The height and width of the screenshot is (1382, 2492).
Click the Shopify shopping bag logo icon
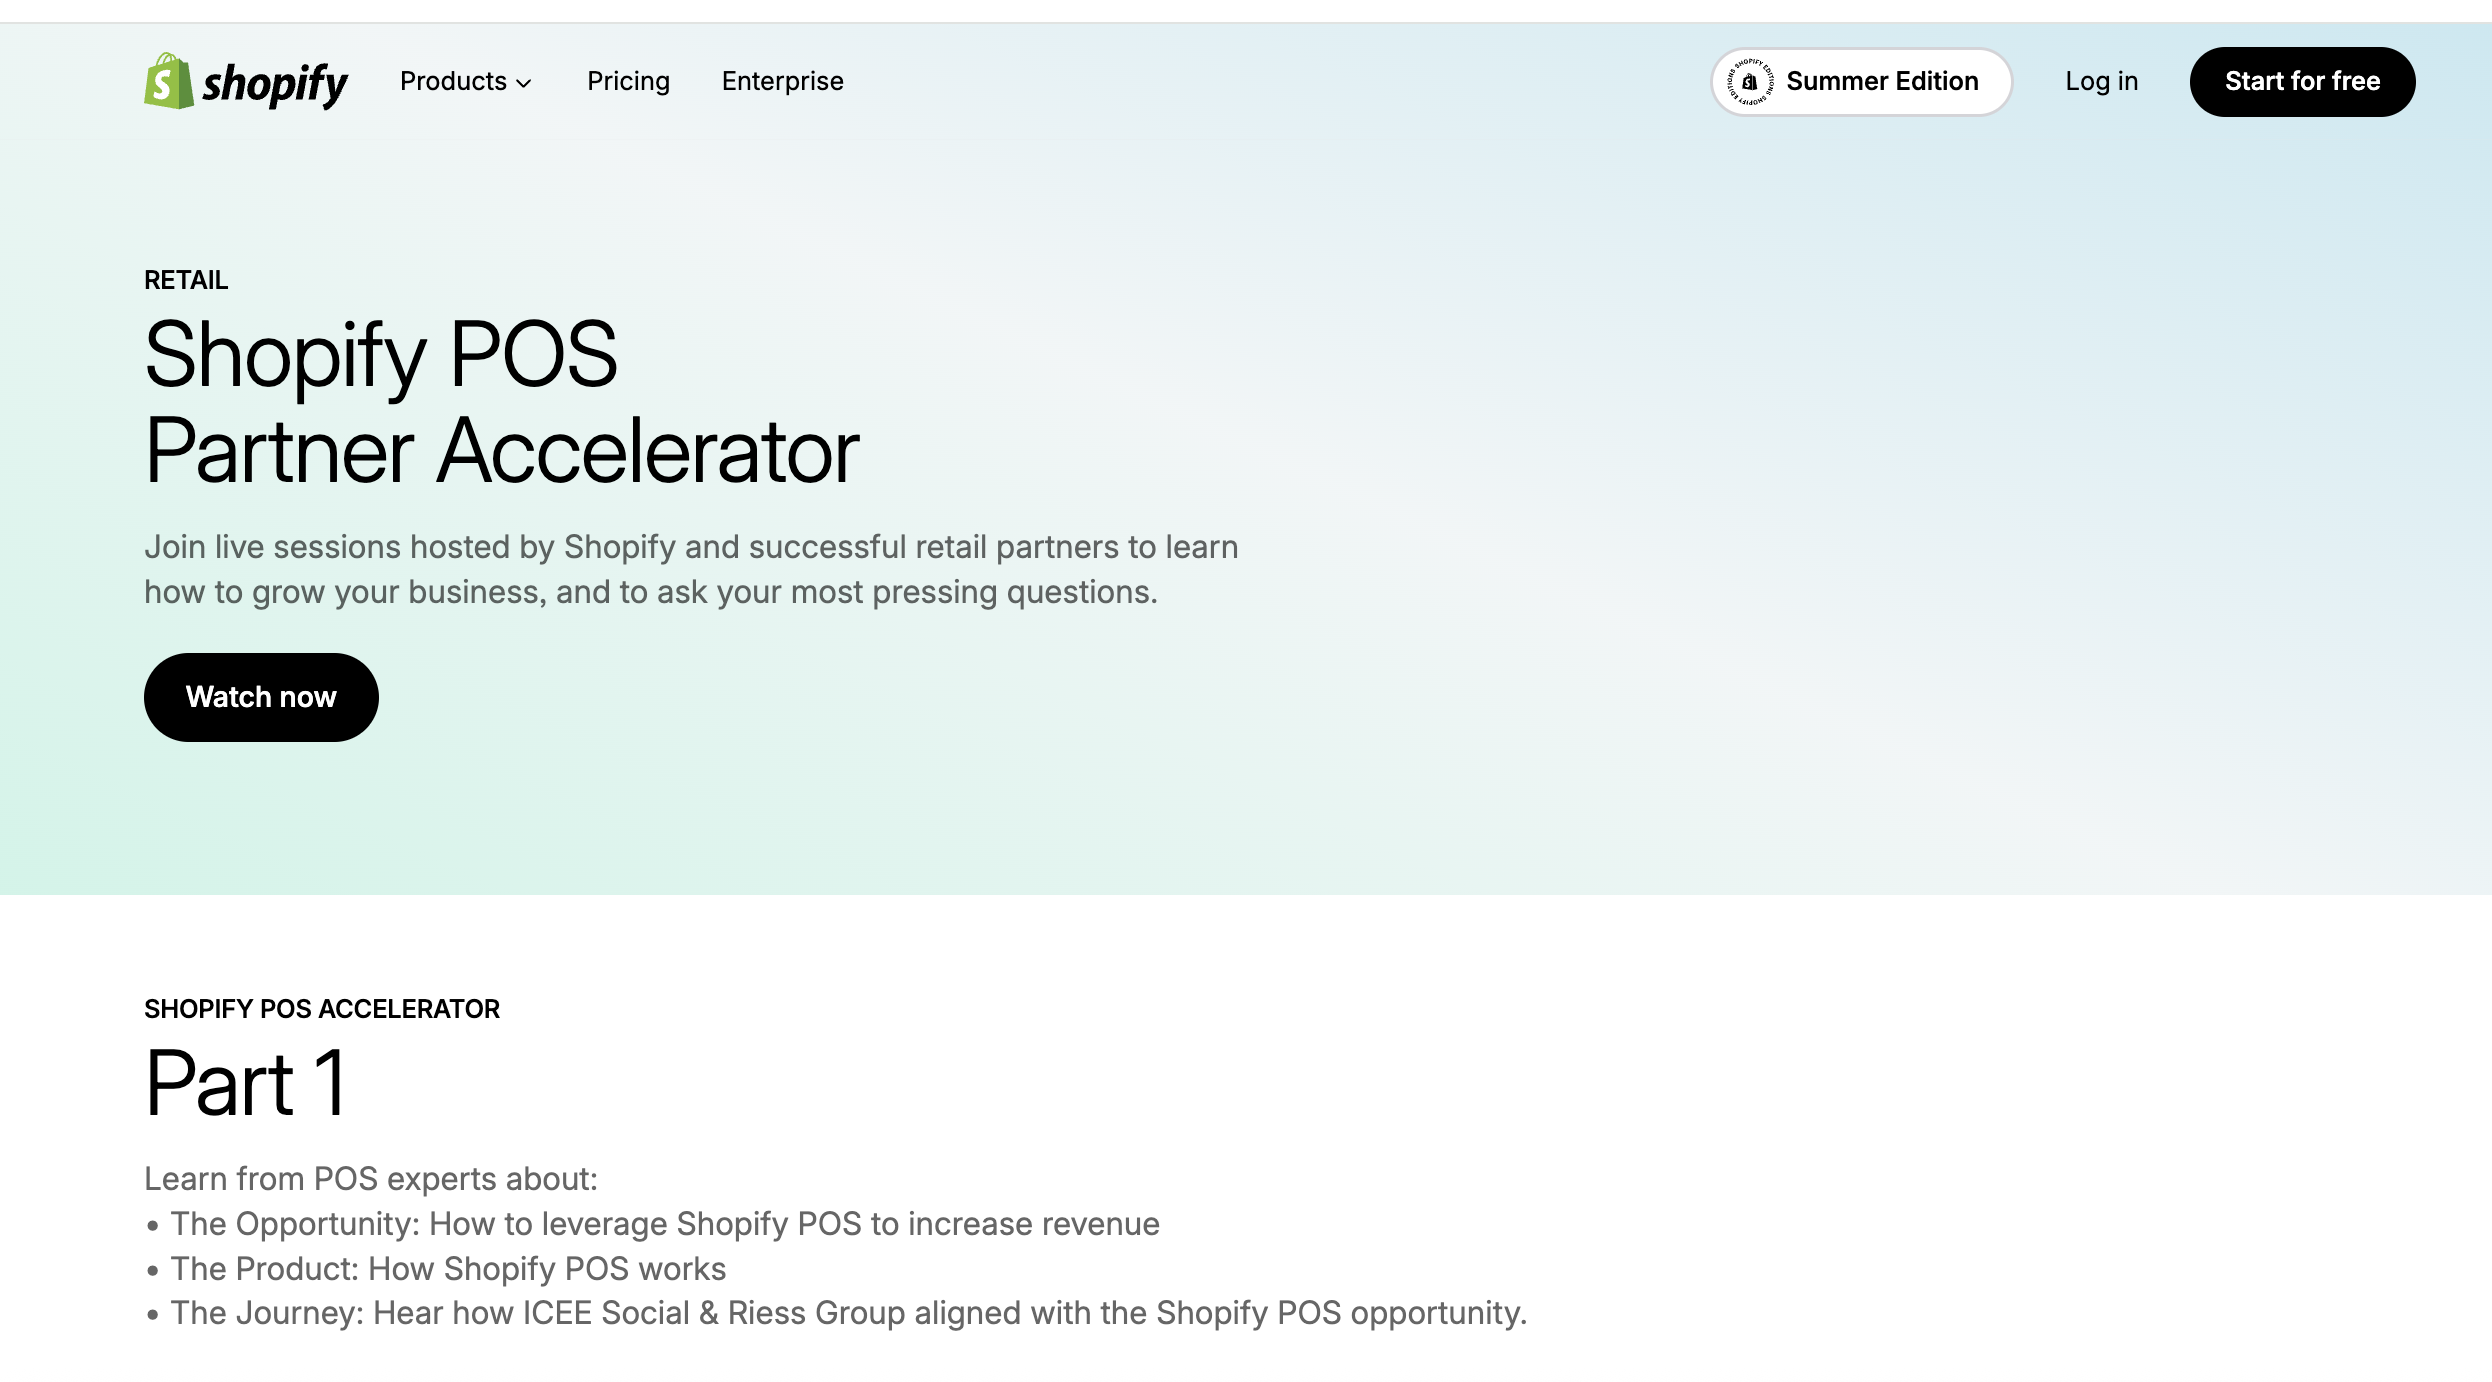[168, 81]
